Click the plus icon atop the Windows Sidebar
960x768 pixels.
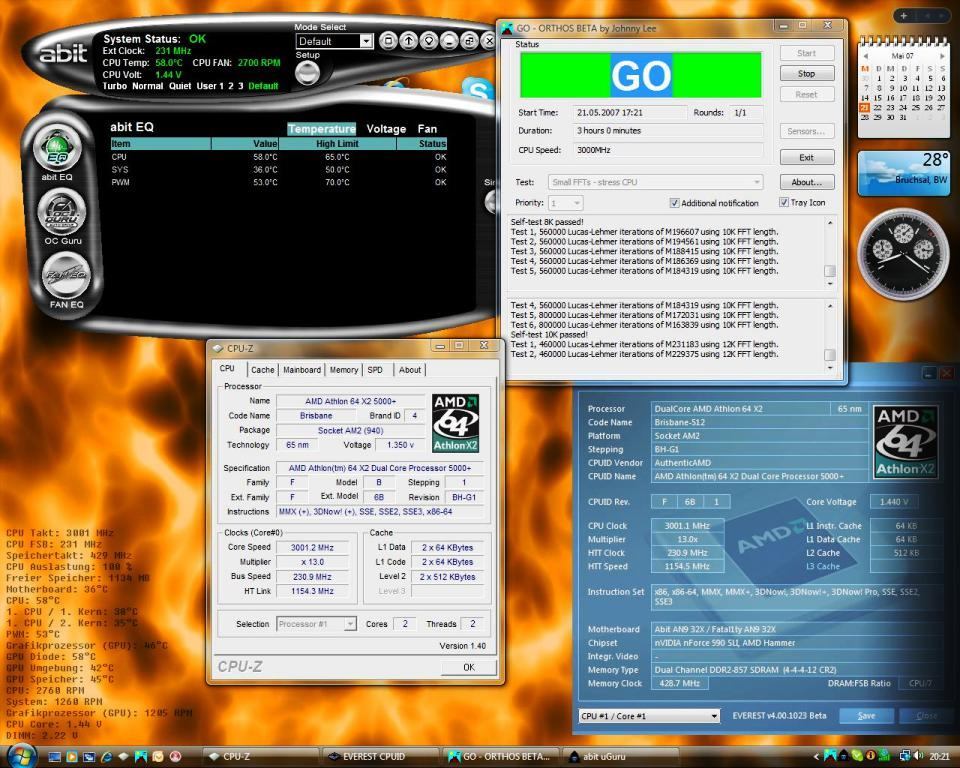pos(904,16)
